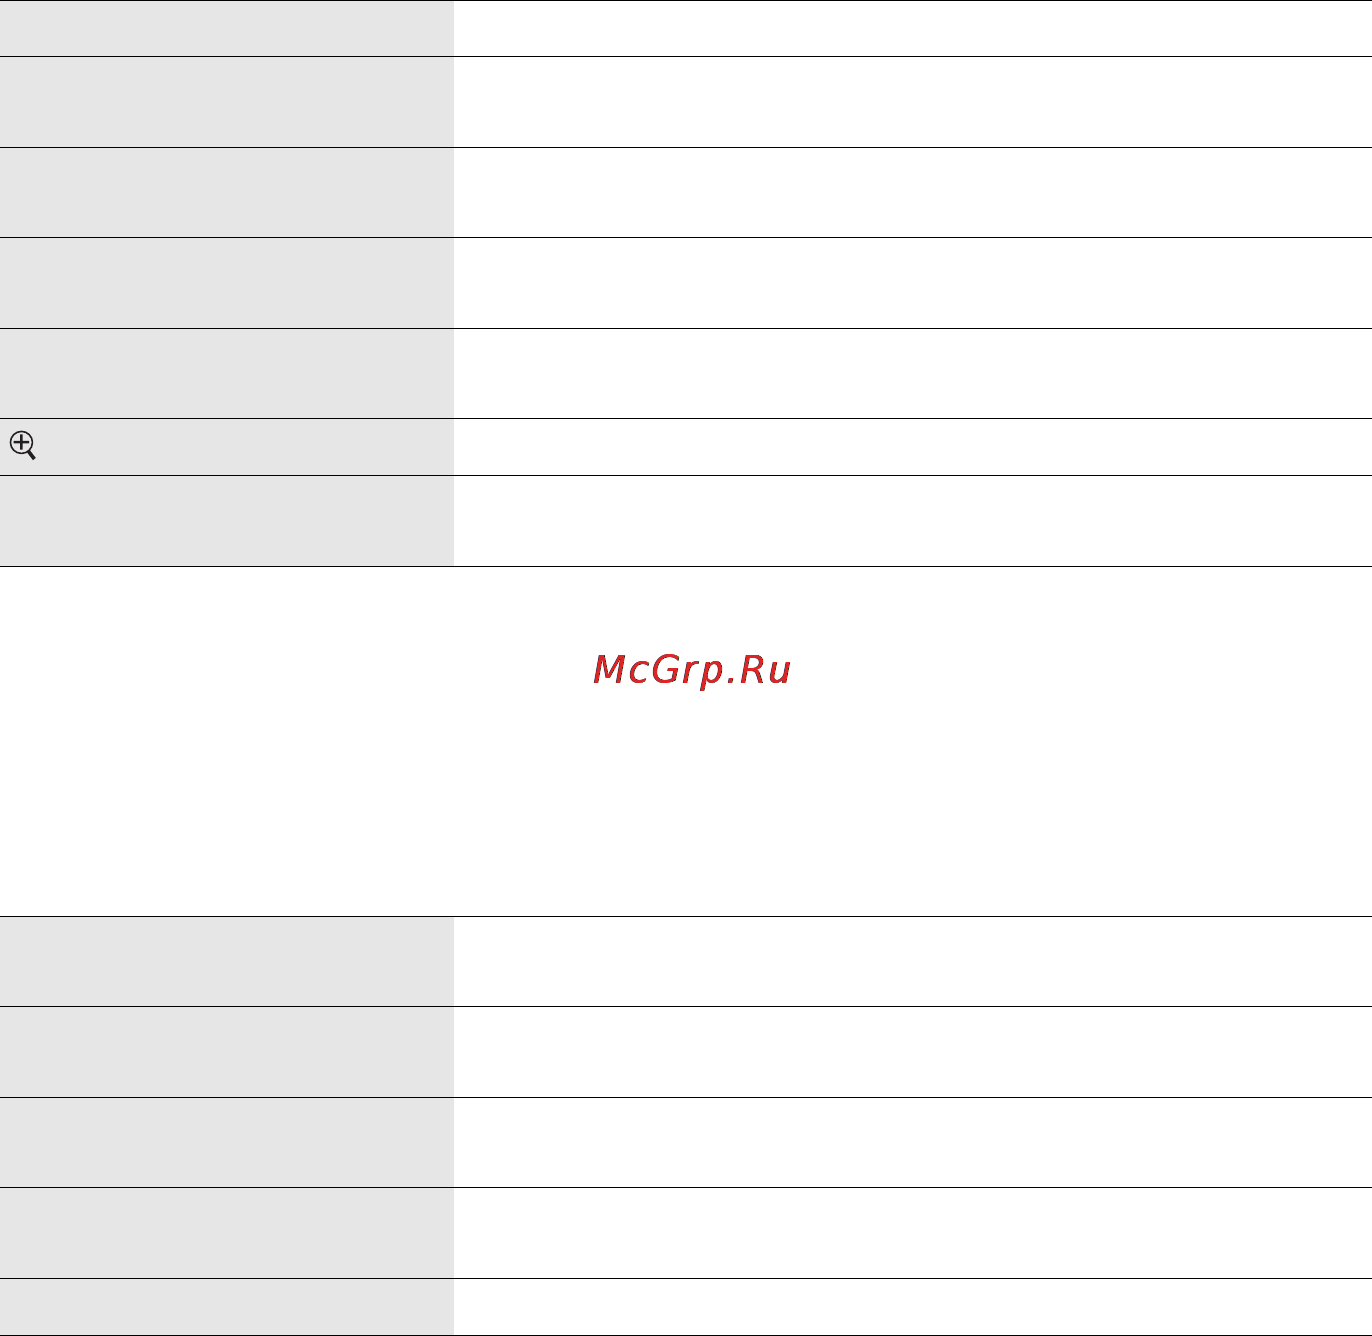This screenshot has width=1372, height=1336.
Task: Click the zoom-in magnifier icon
Action: (x=23, y=445)
